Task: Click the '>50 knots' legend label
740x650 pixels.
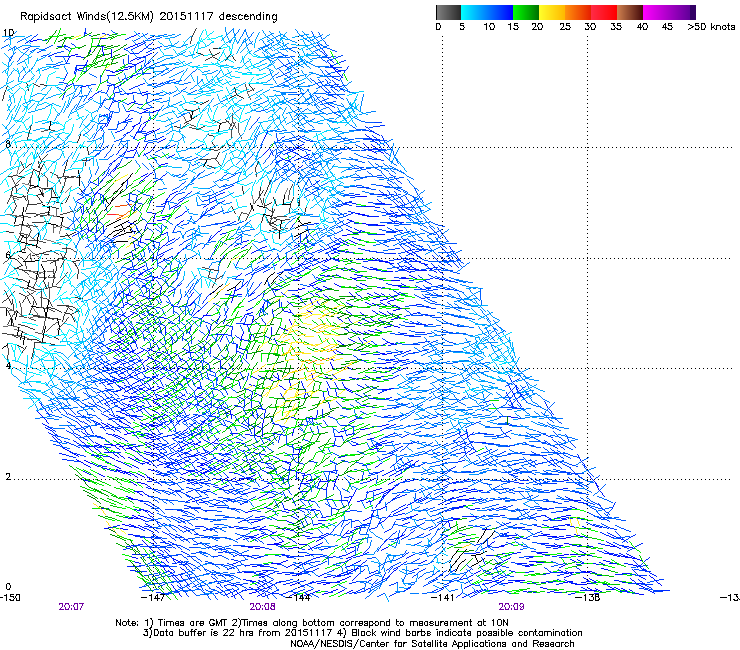Action: [x=711, y=27]
